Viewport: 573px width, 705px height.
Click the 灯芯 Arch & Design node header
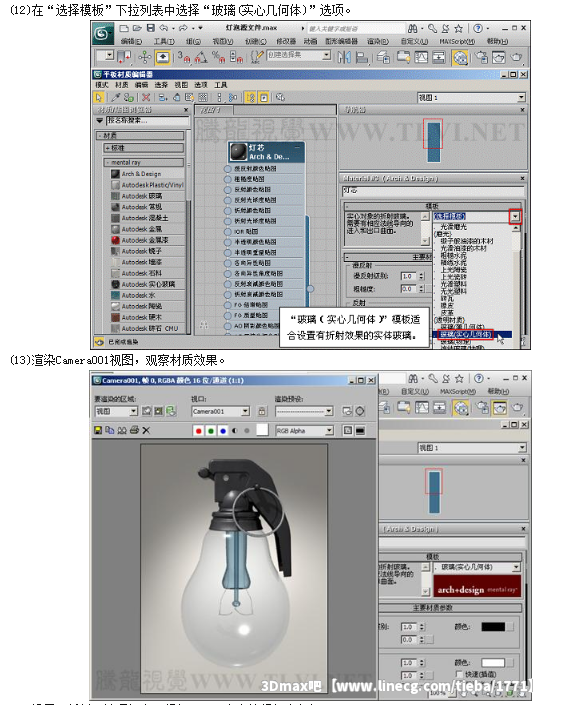point(267,152)
